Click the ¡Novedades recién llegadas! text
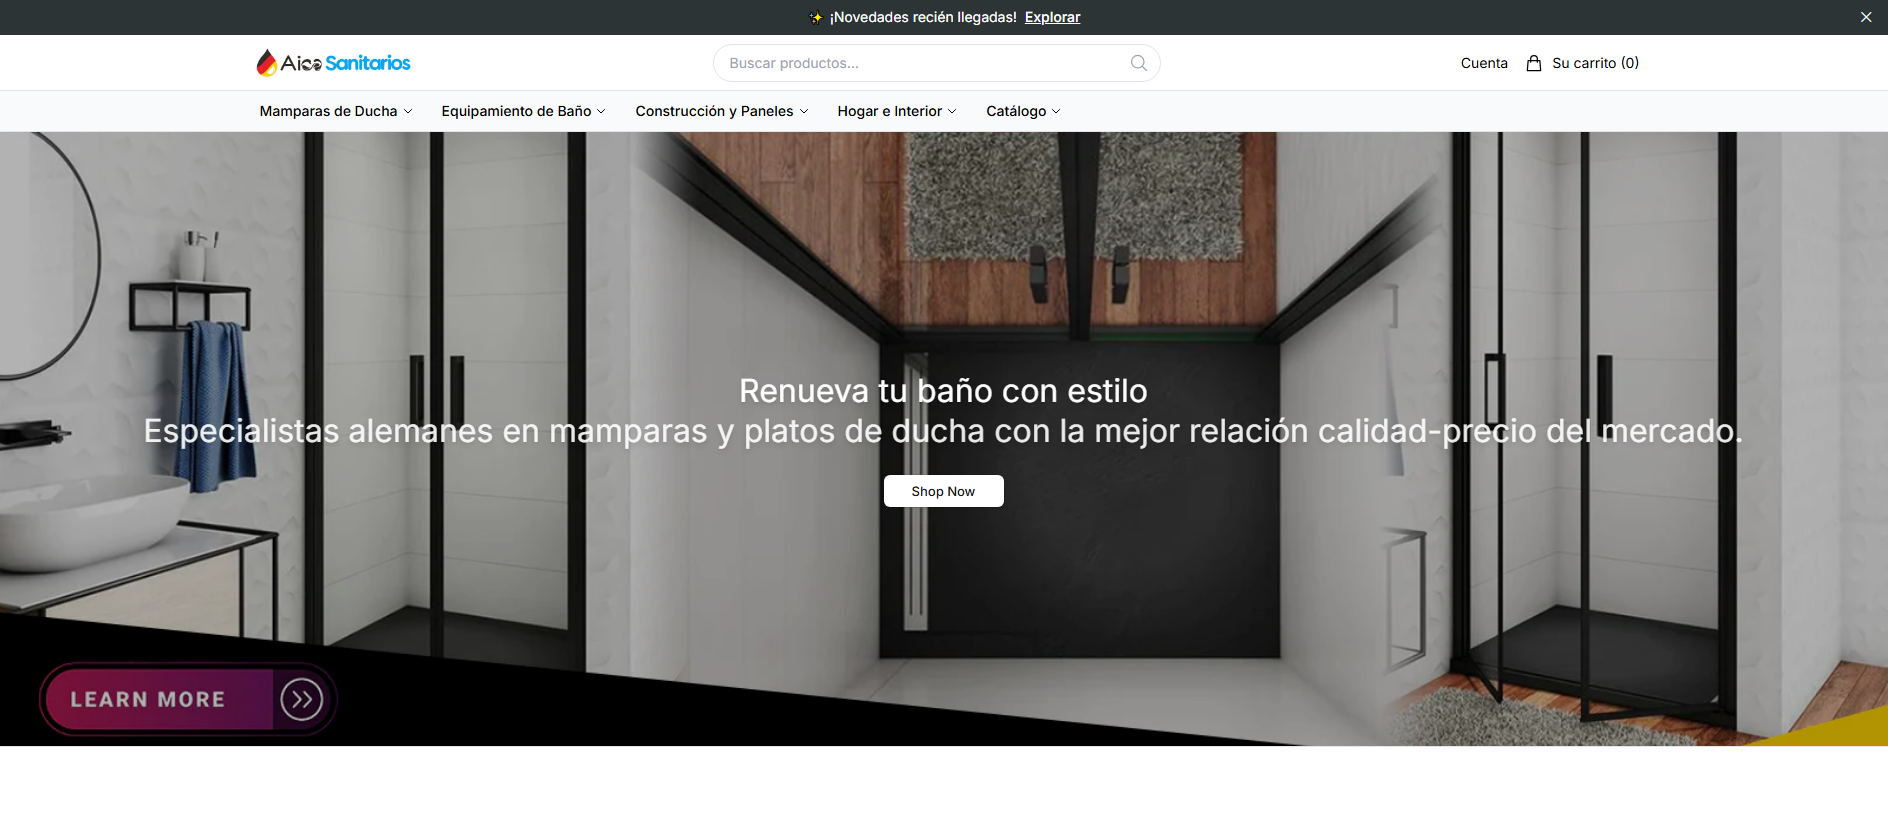 click(x=923, y=17)
